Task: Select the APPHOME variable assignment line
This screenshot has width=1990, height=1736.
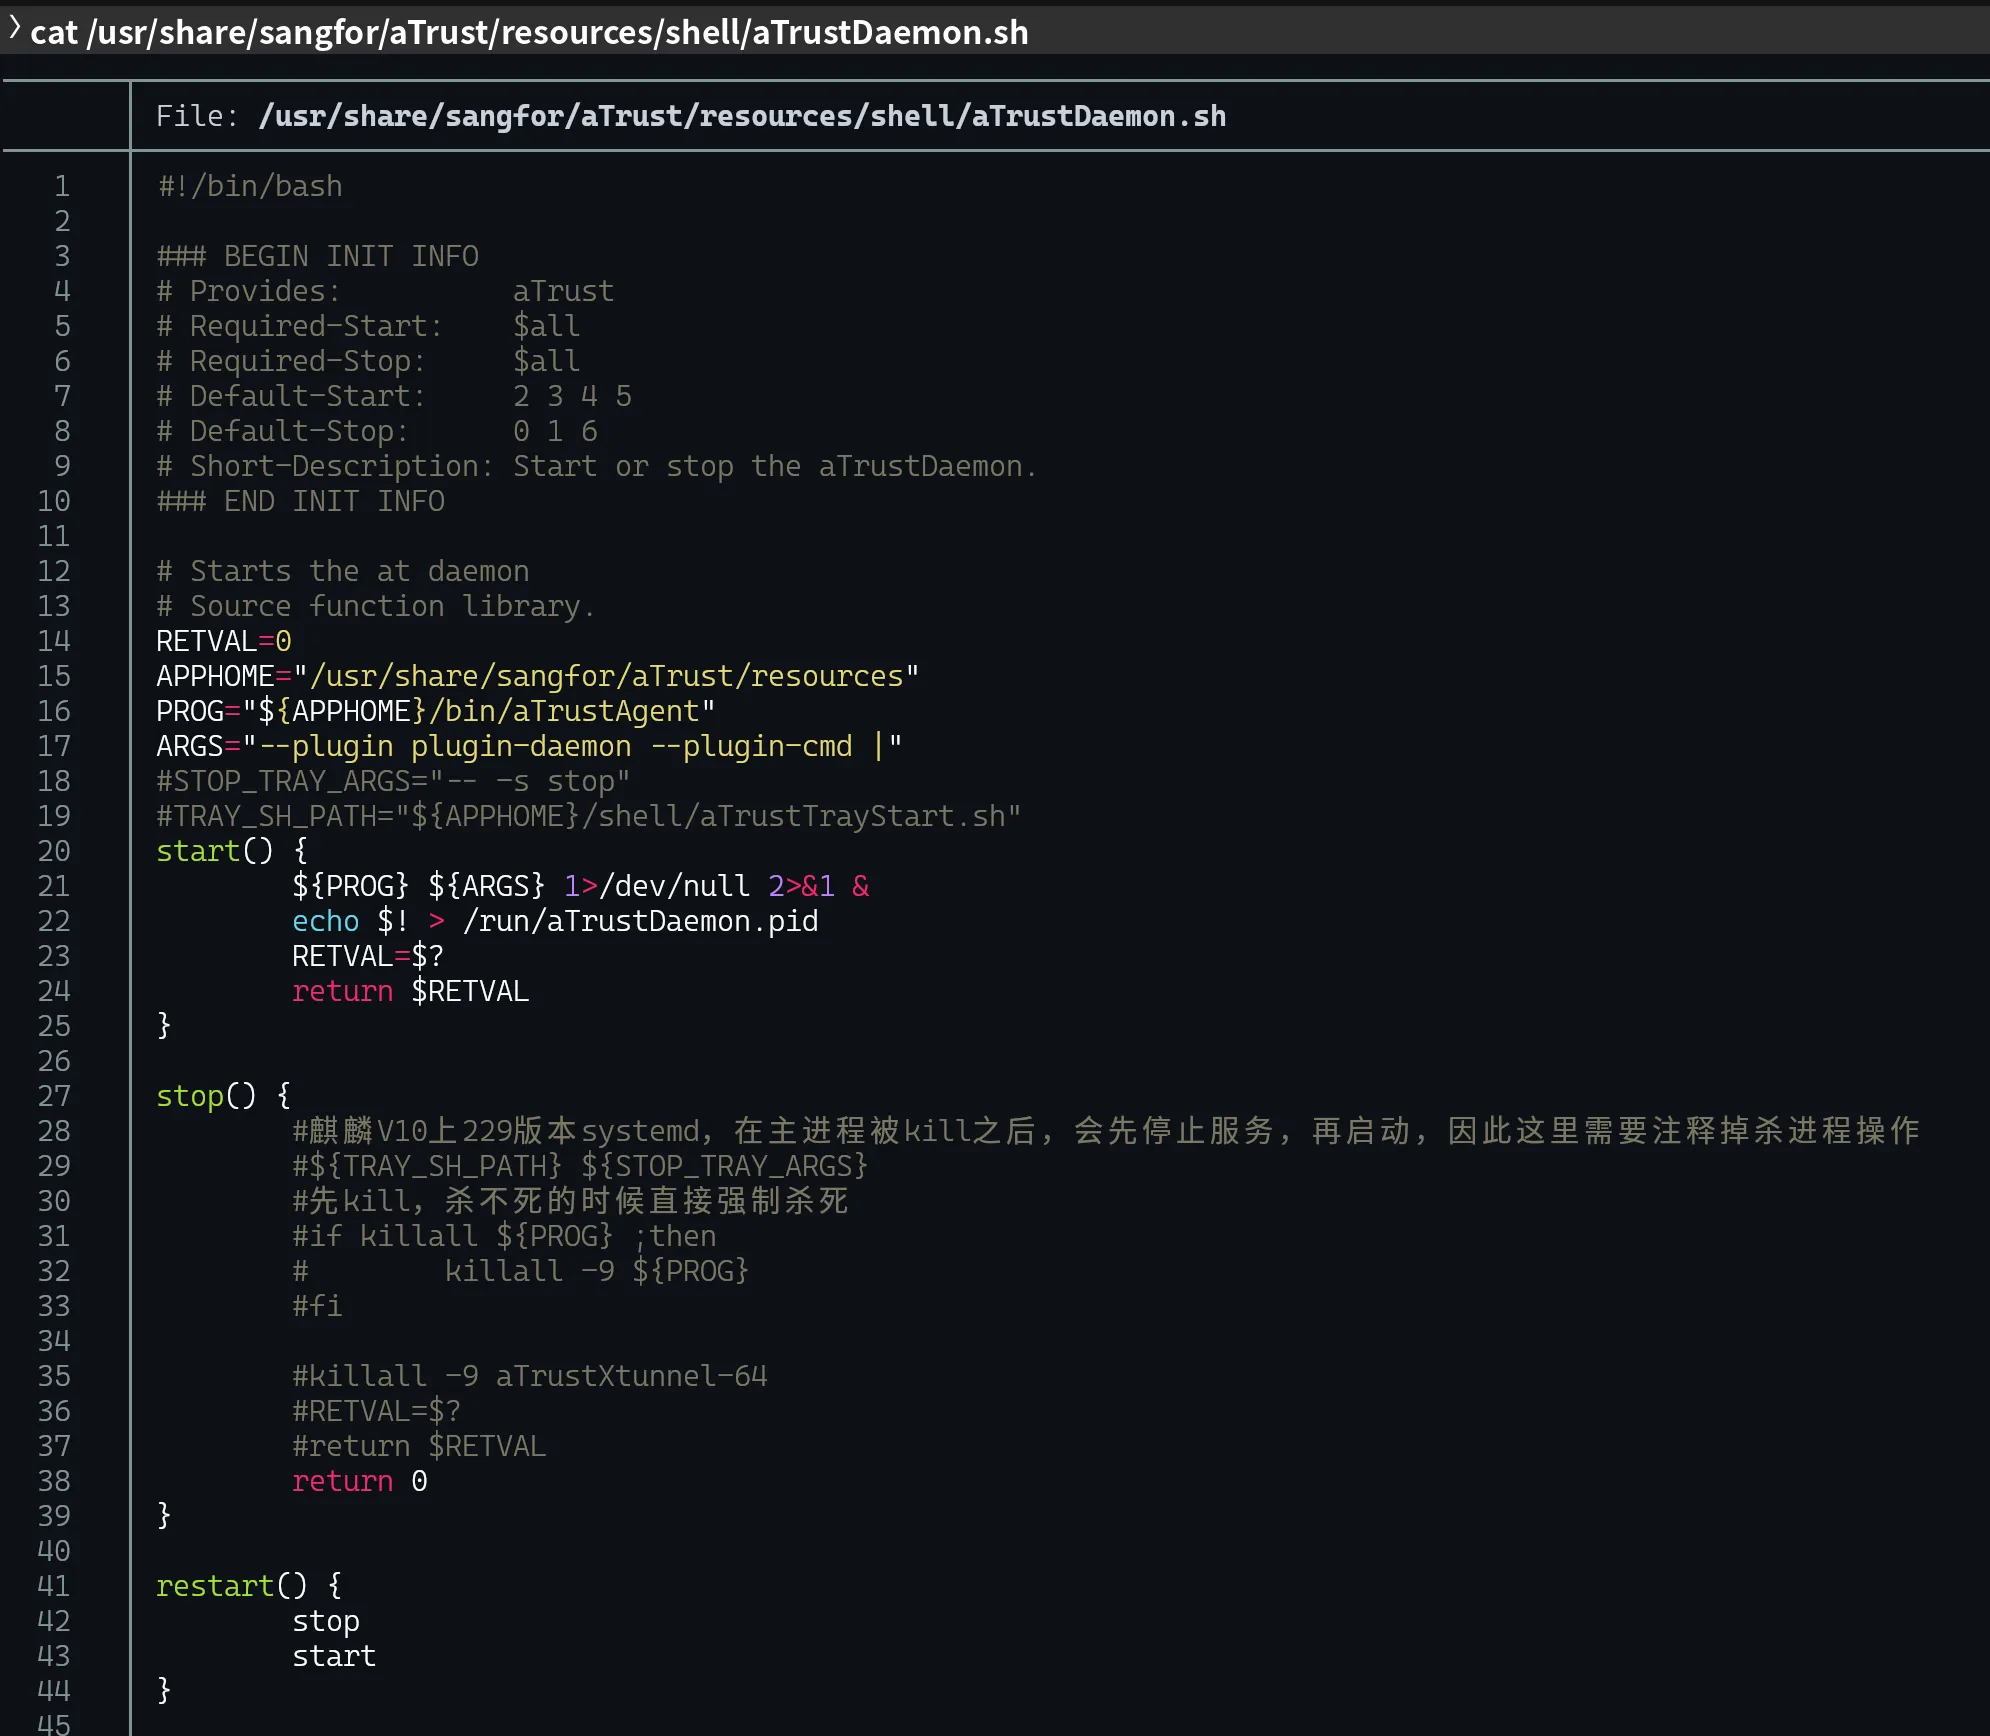Action: tap(538, 676)
